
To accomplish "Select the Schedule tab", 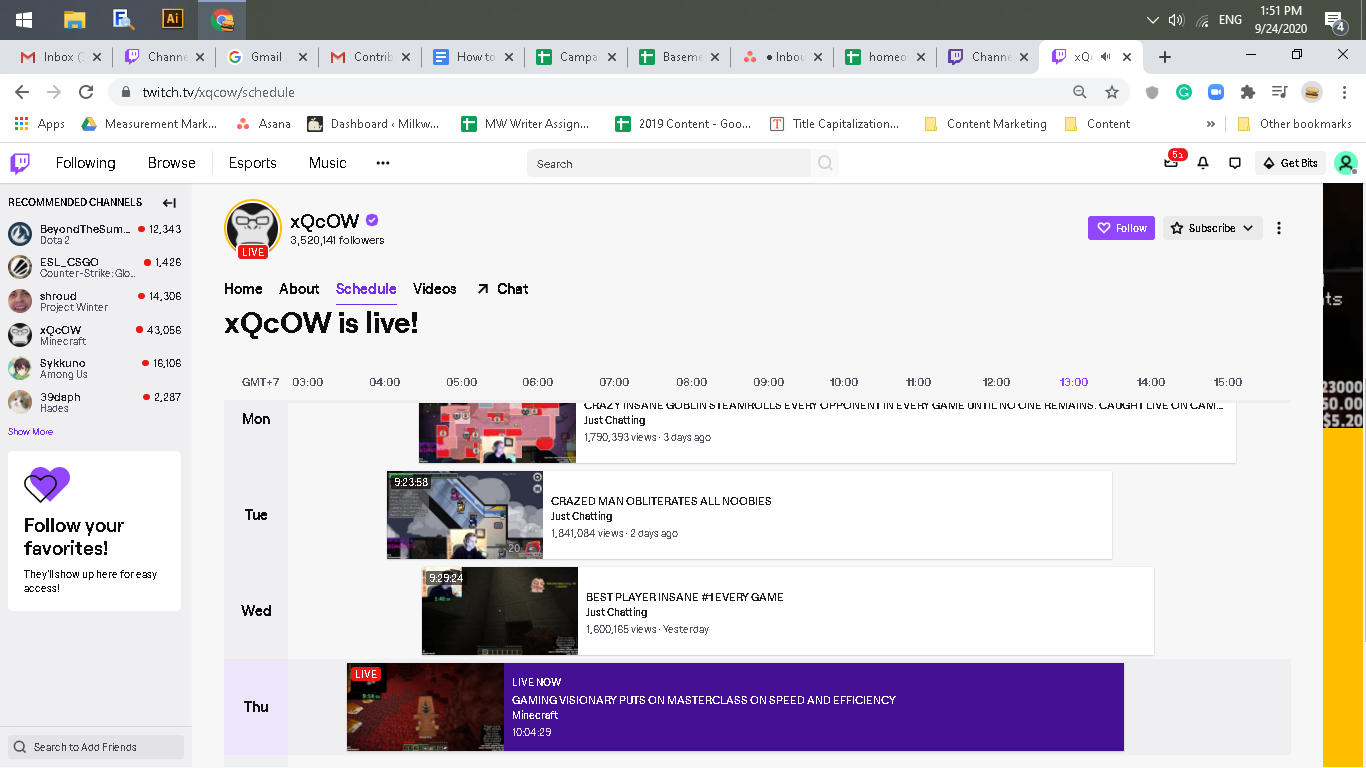I will [x=366, y=289].
